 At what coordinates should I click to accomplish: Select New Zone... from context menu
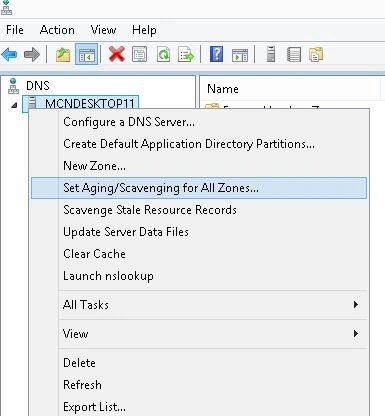[199, 166]
